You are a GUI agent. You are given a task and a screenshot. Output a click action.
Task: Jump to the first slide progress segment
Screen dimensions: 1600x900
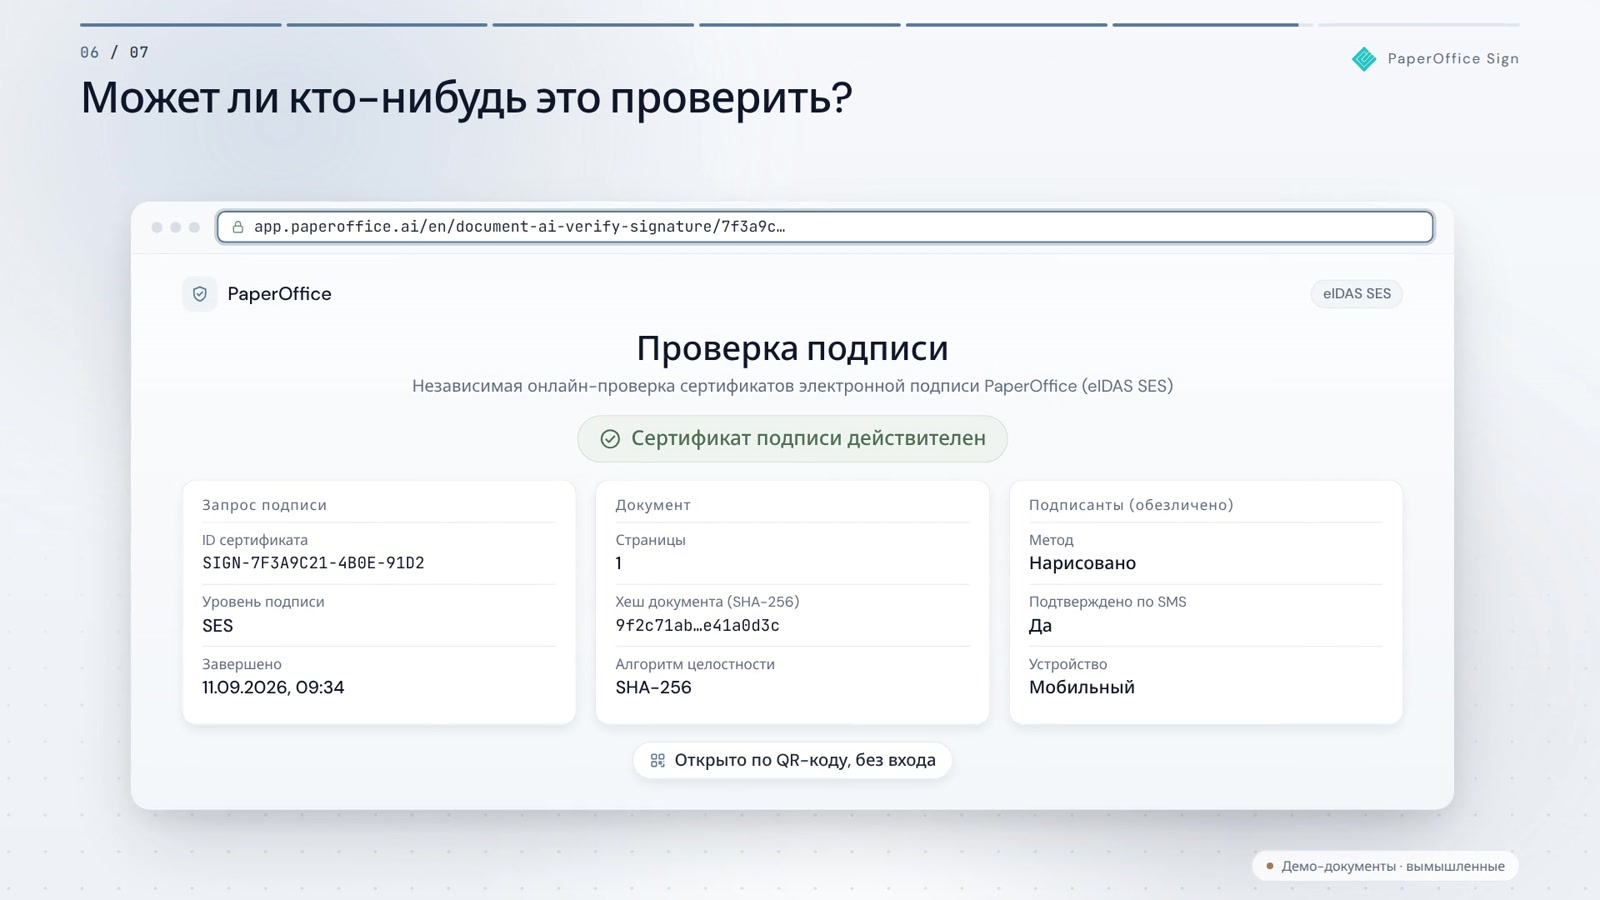tap(181, 25)
